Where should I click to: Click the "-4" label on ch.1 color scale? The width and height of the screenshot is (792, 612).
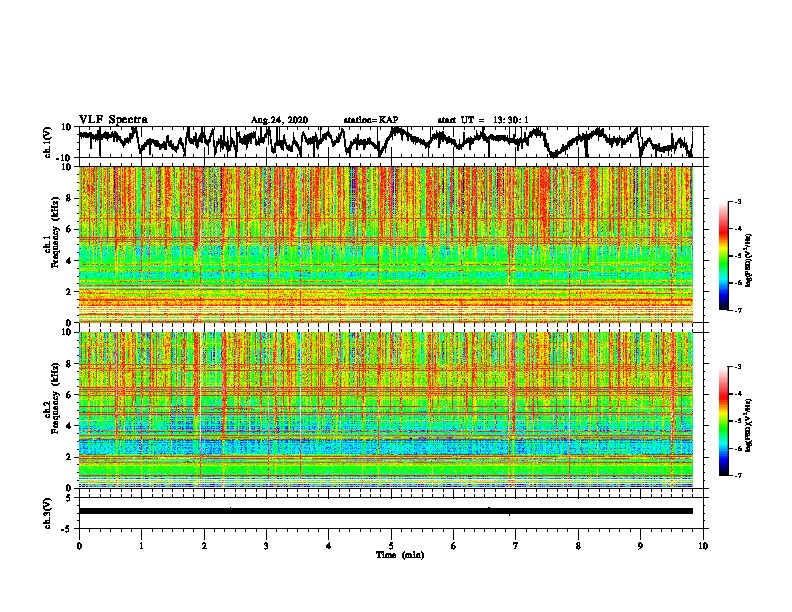[x=738, y=229]
